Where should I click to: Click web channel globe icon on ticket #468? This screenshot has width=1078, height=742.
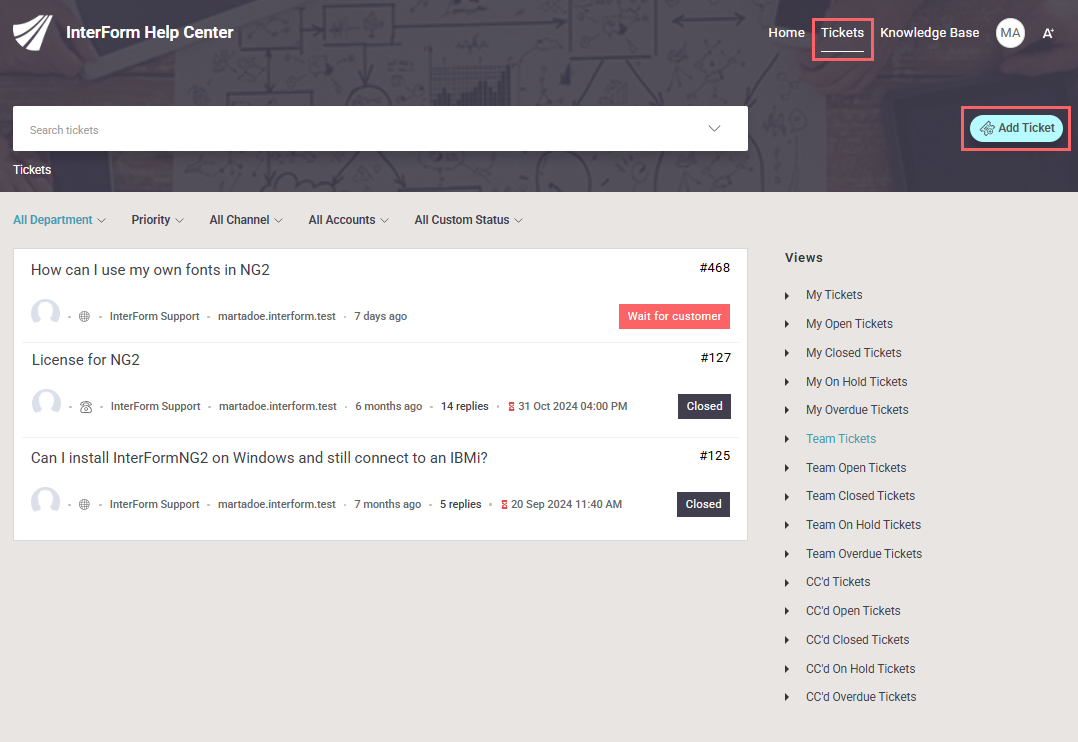pos(85,316)
